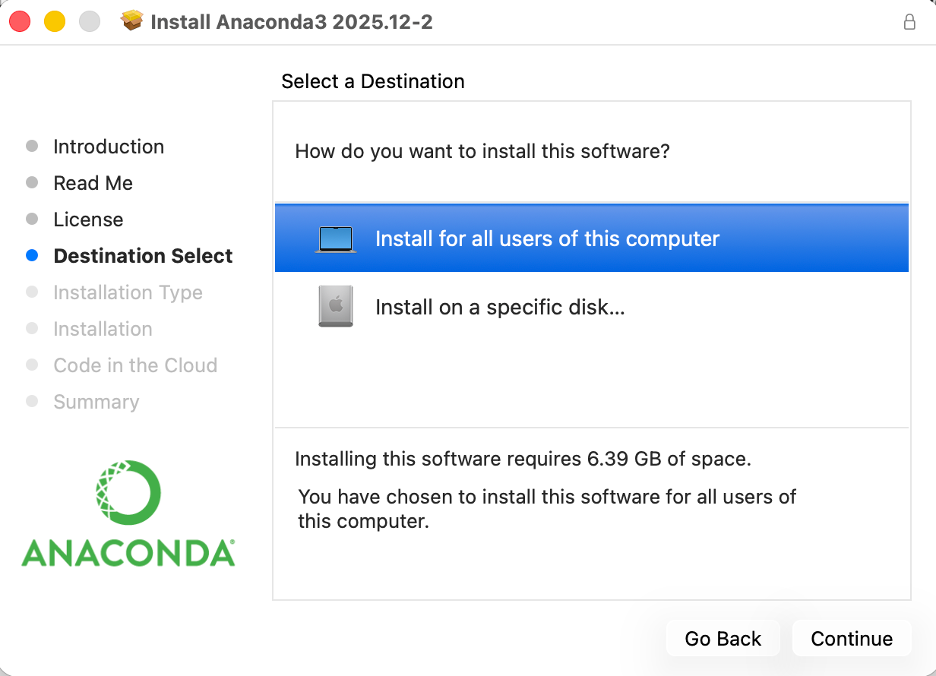The height and width of the screenshot is (676, 936).
Task: Click the red close window button
Action: coord(20,21)
